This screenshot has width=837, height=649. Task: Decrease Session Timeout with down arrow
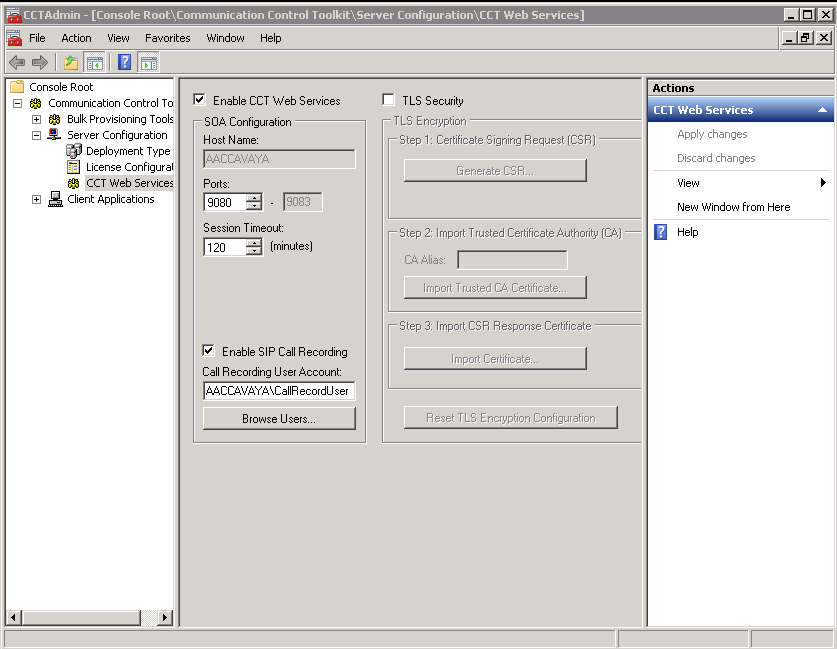click(255, 251)
